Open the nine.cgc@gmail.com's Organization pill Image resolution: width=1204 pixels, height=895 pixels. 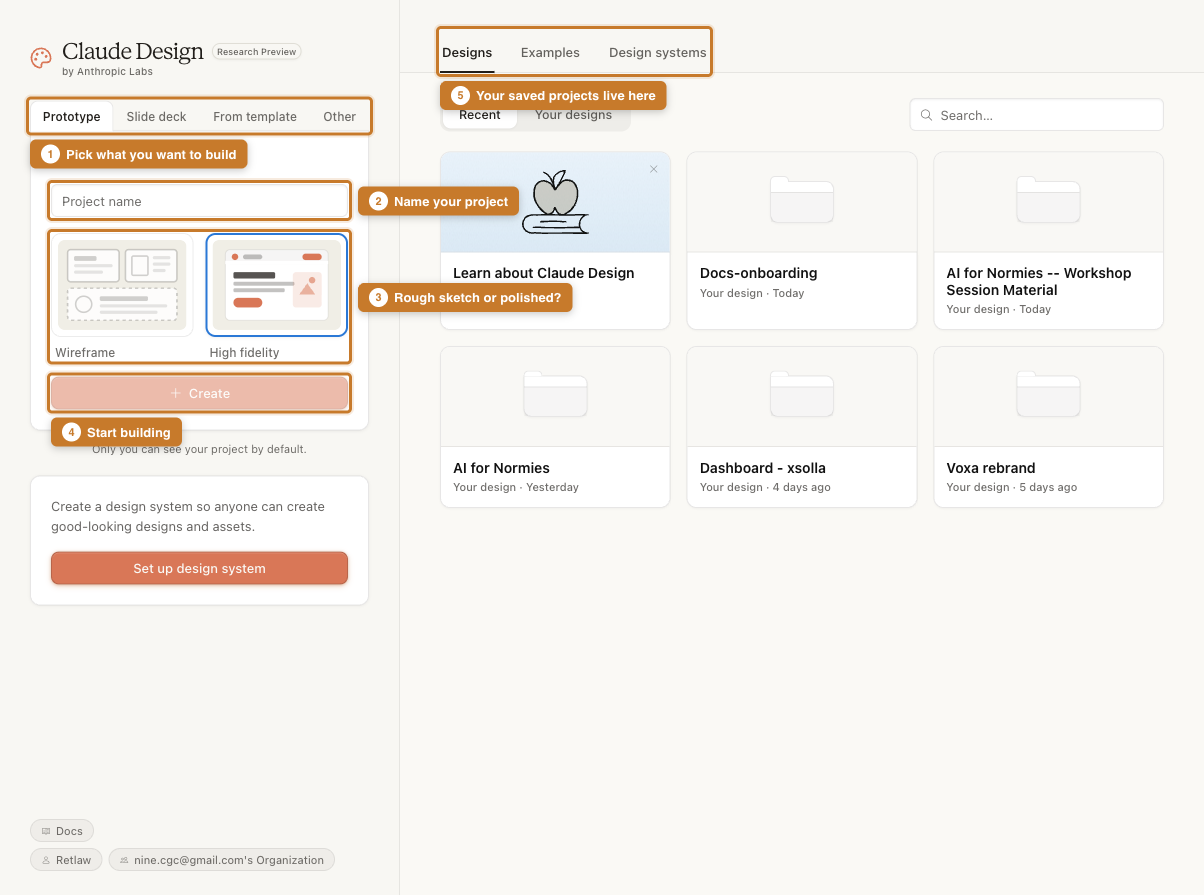[222, 860]
